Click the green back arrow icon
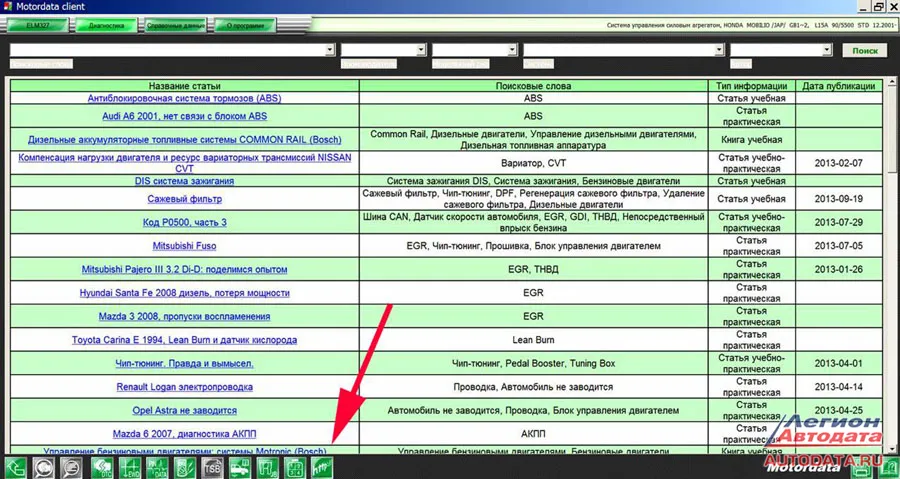 point(15,468)
